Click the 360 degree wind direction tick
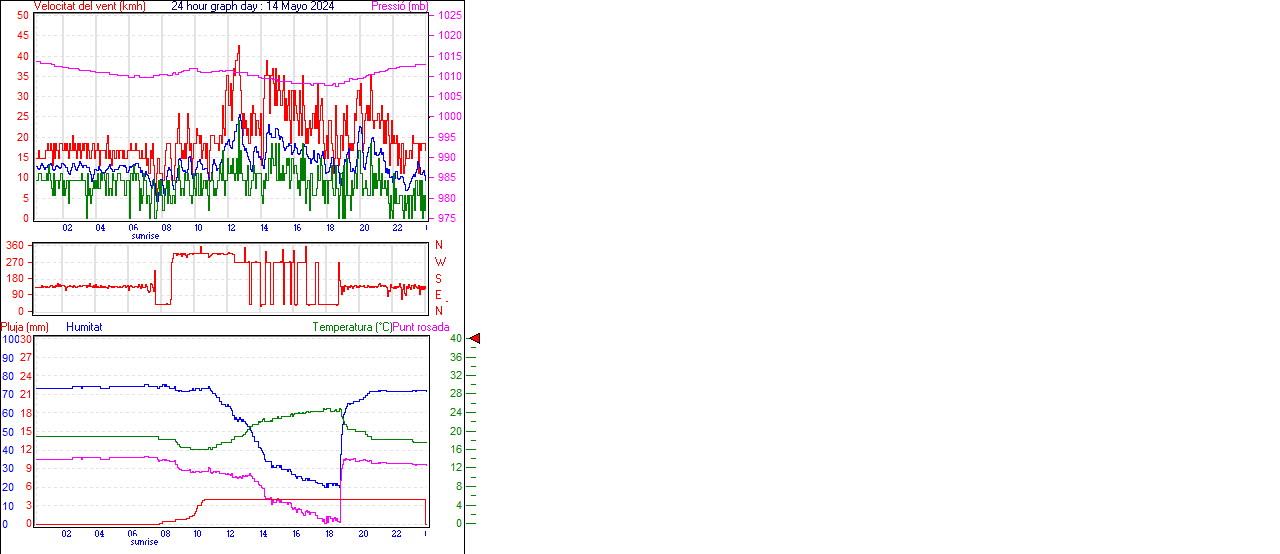The height and width of the screenshot is (554, 1280). 15,245
